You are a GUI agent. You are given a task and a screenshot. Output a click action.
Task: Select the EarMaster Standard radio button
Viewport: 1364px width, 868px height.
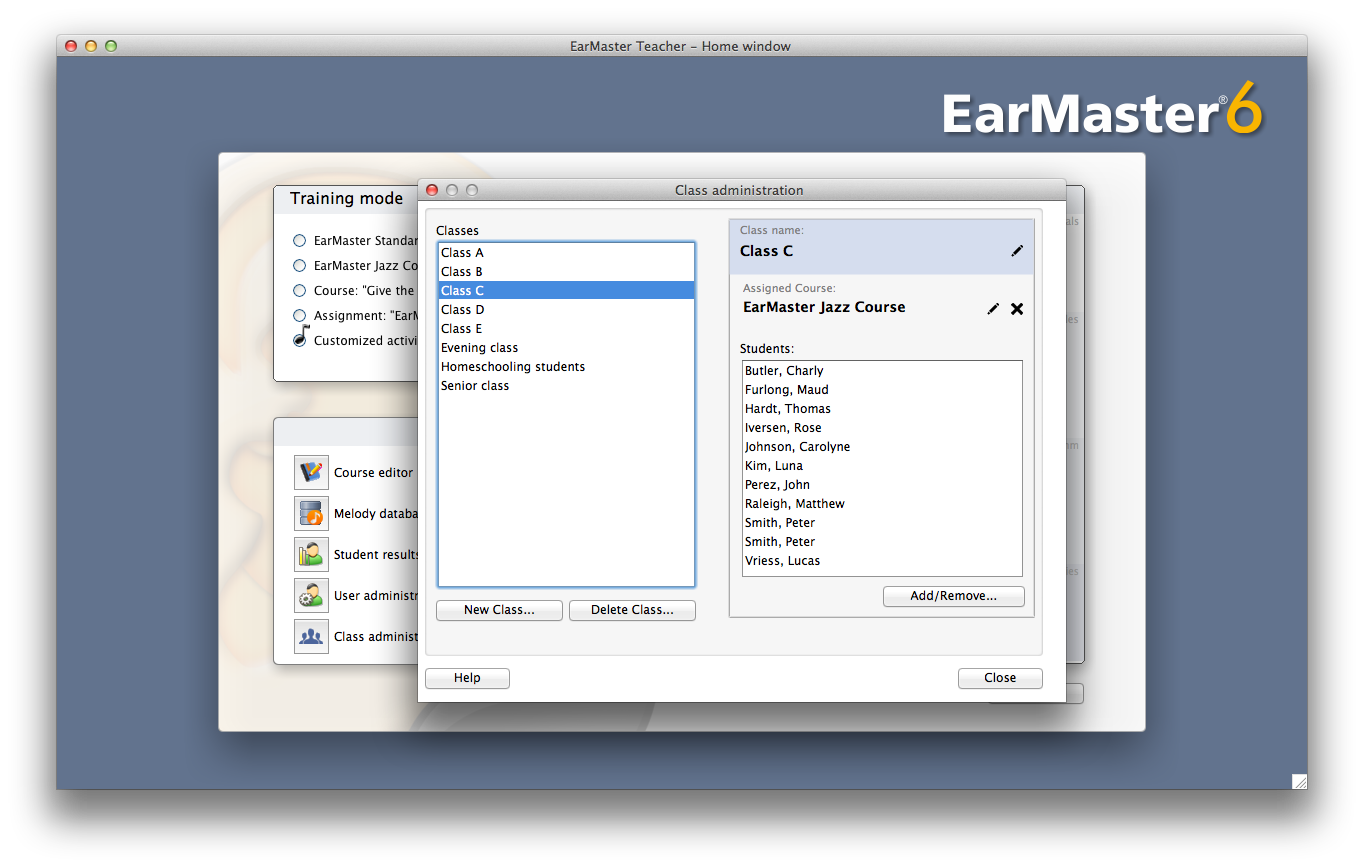point(300,241)
